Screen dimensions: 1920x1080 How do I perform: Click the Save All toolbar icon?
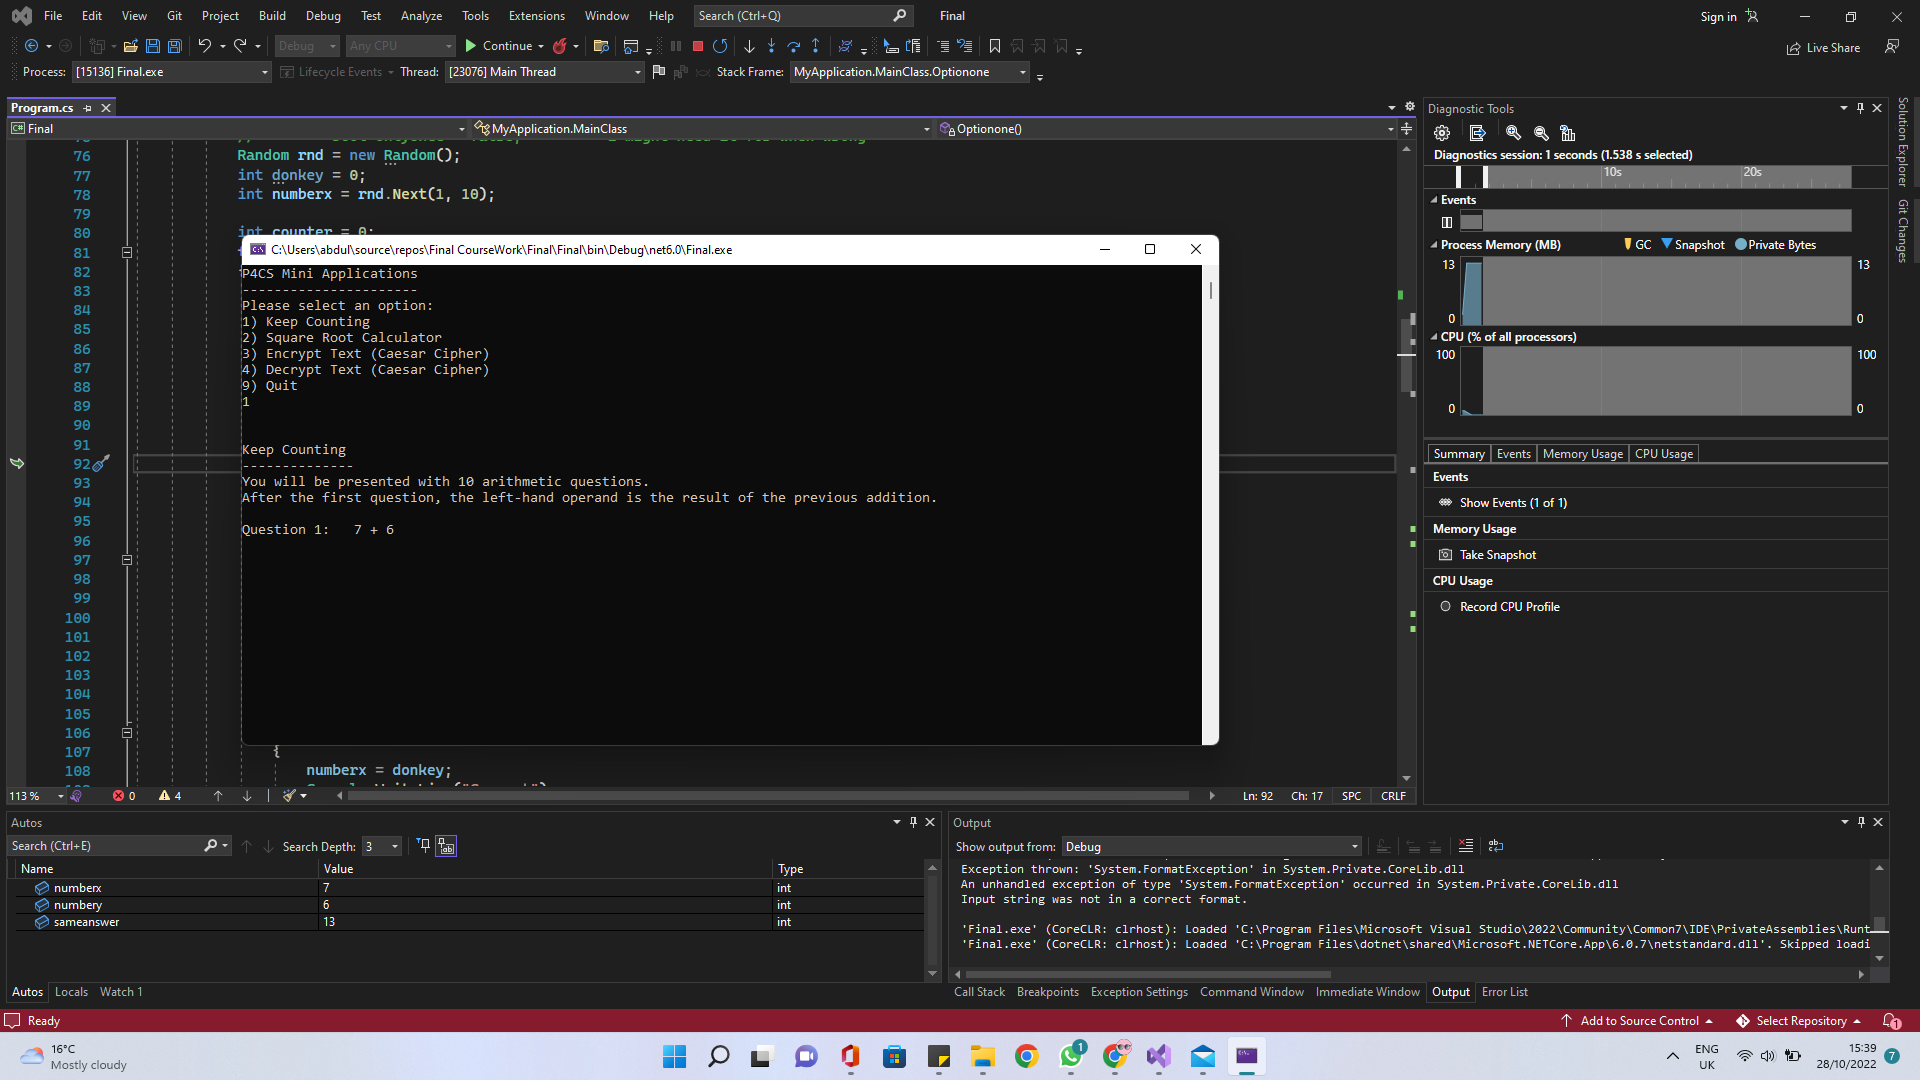[x=174, y=46]
